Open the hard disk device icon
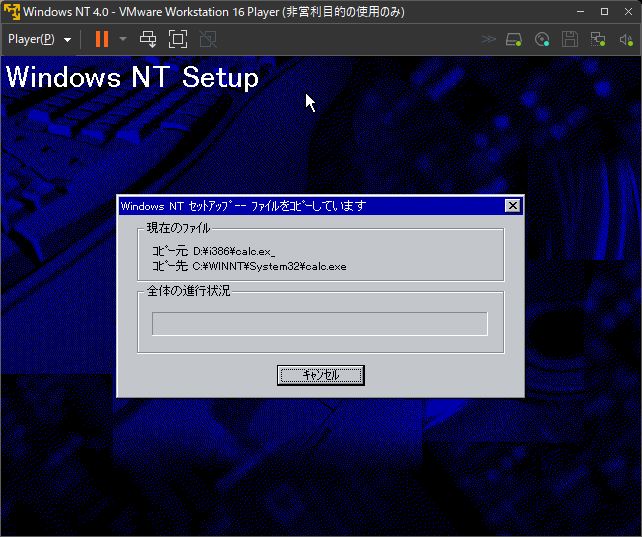Screen dimensions: 642x537 point(514,39)
